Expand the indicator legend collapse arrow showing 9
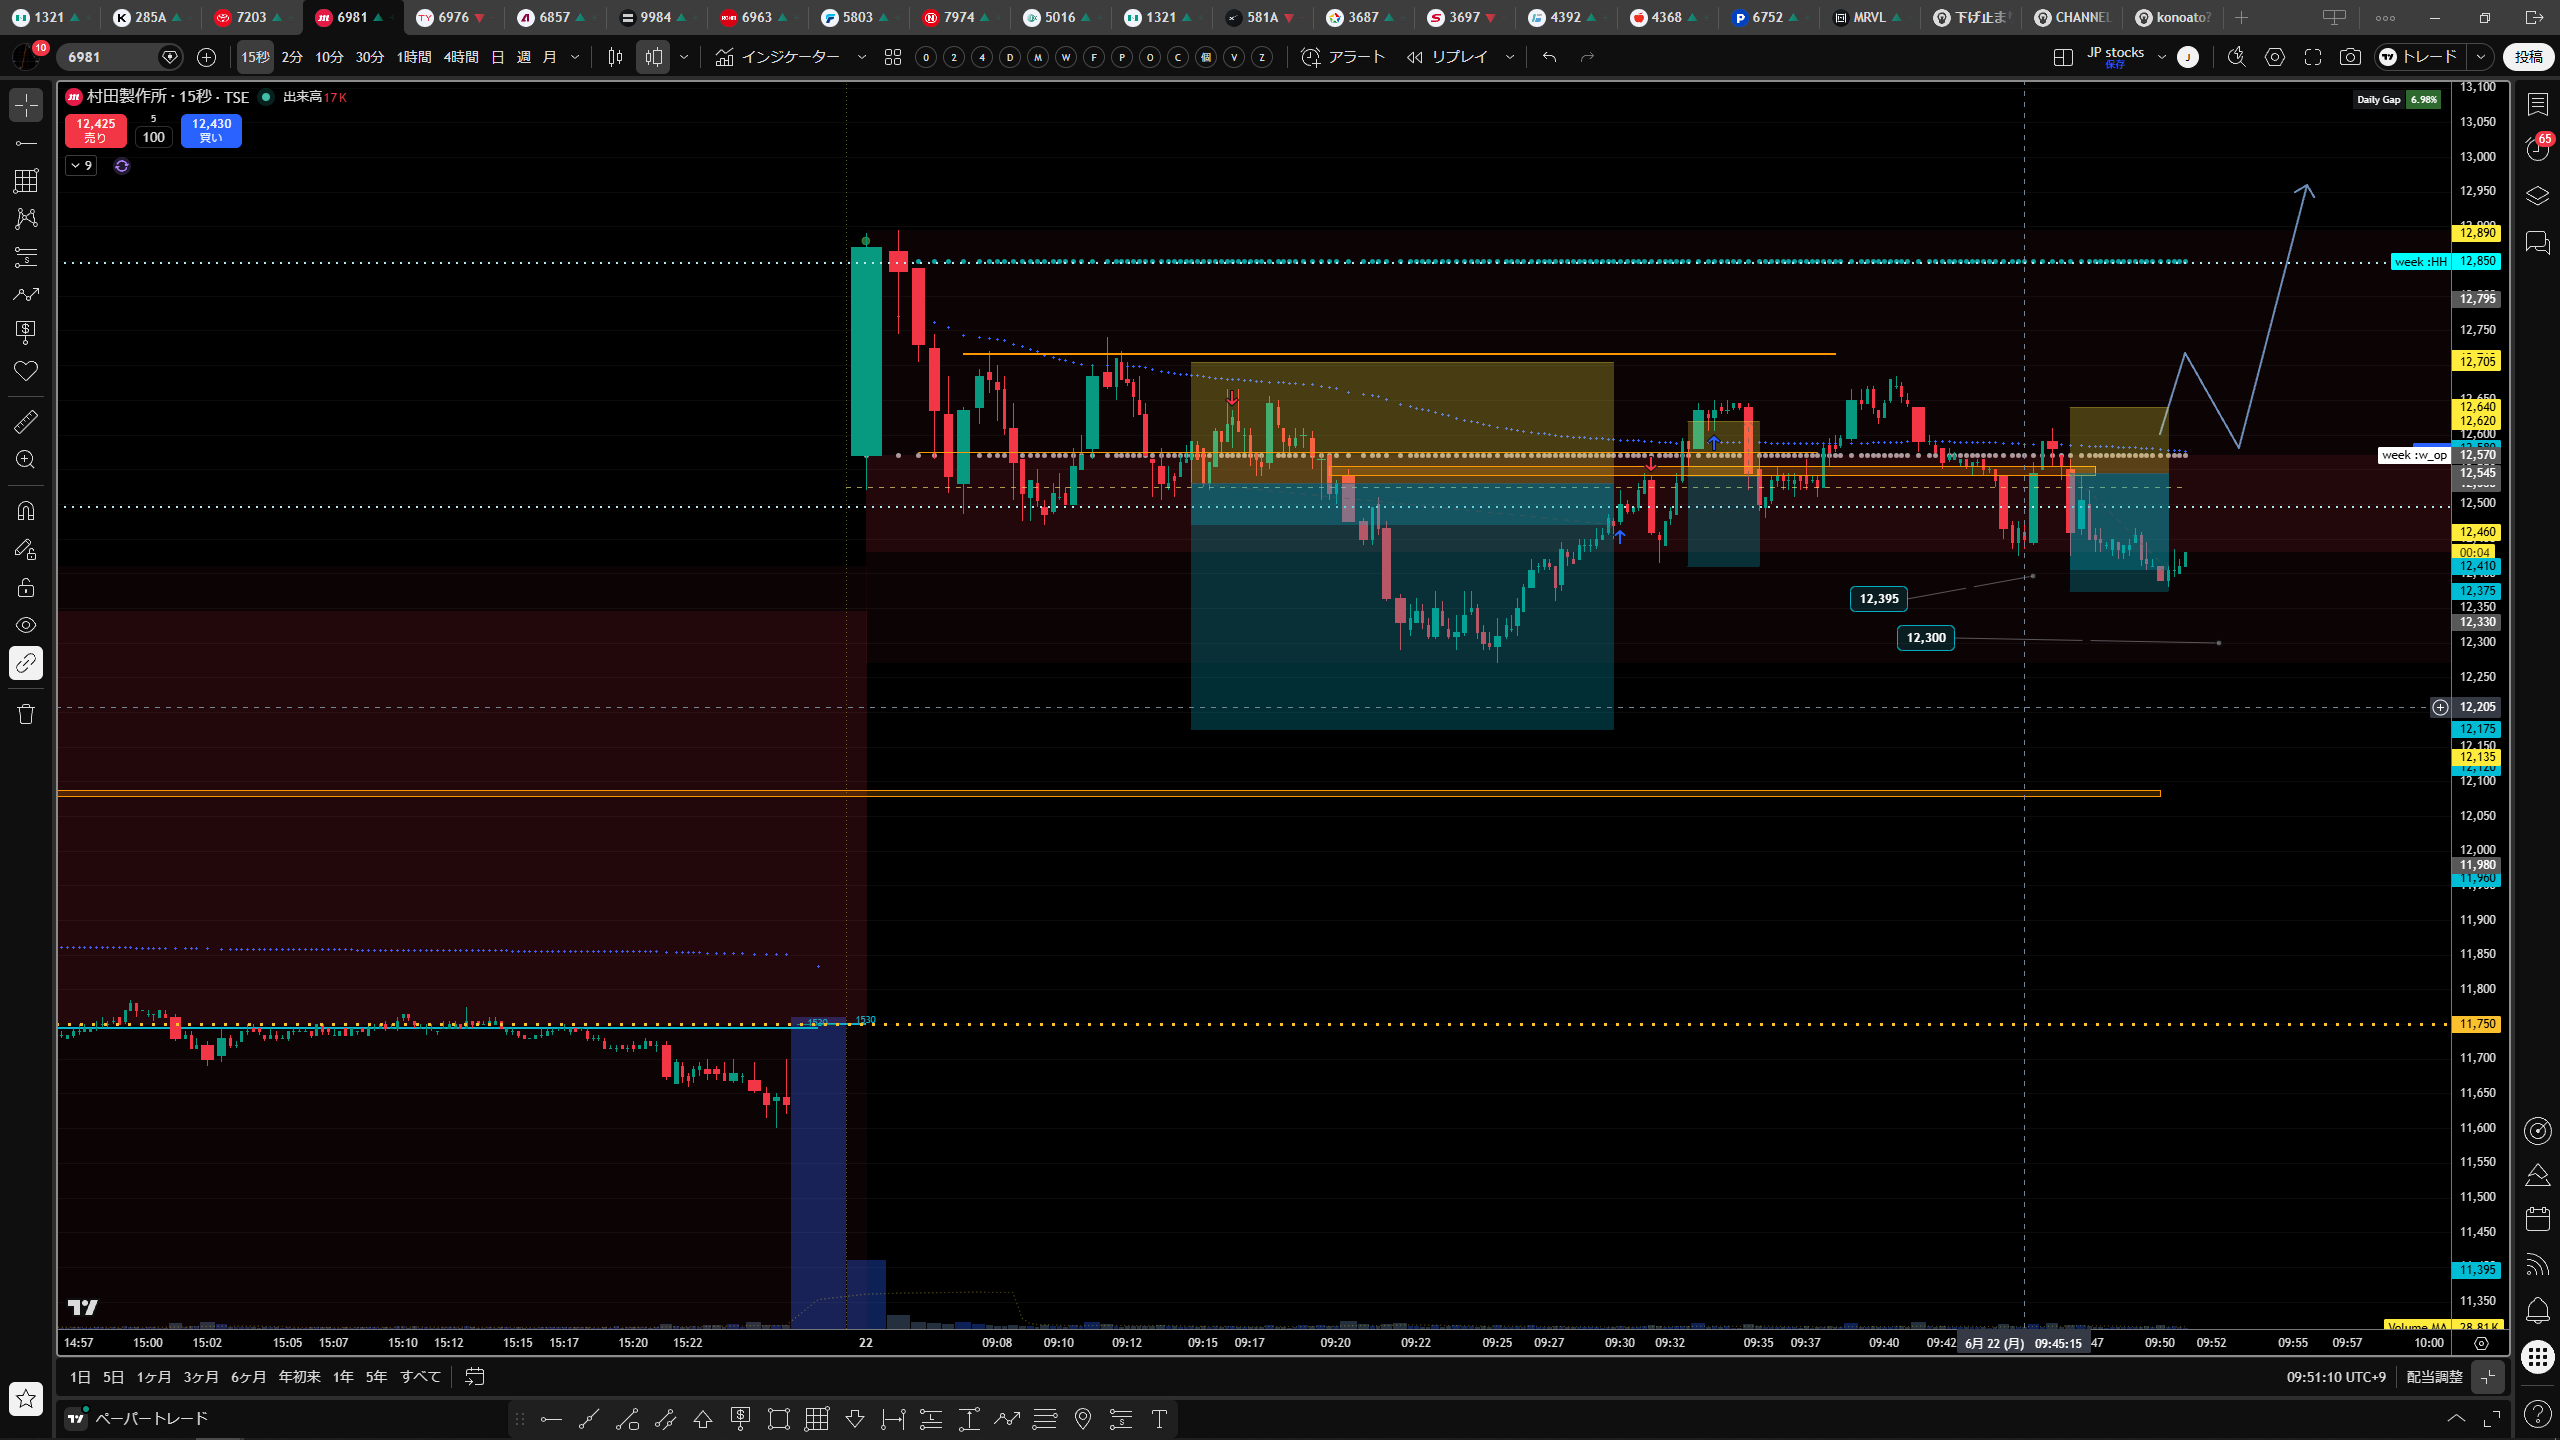 point(82,166)
